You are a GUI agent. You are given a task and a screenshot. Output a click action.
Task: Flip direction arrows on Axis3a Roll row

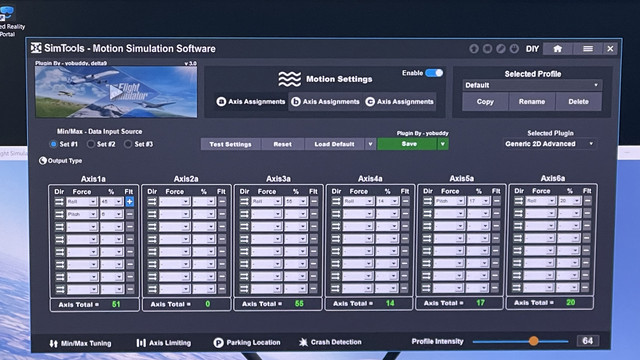click(244, 201)
